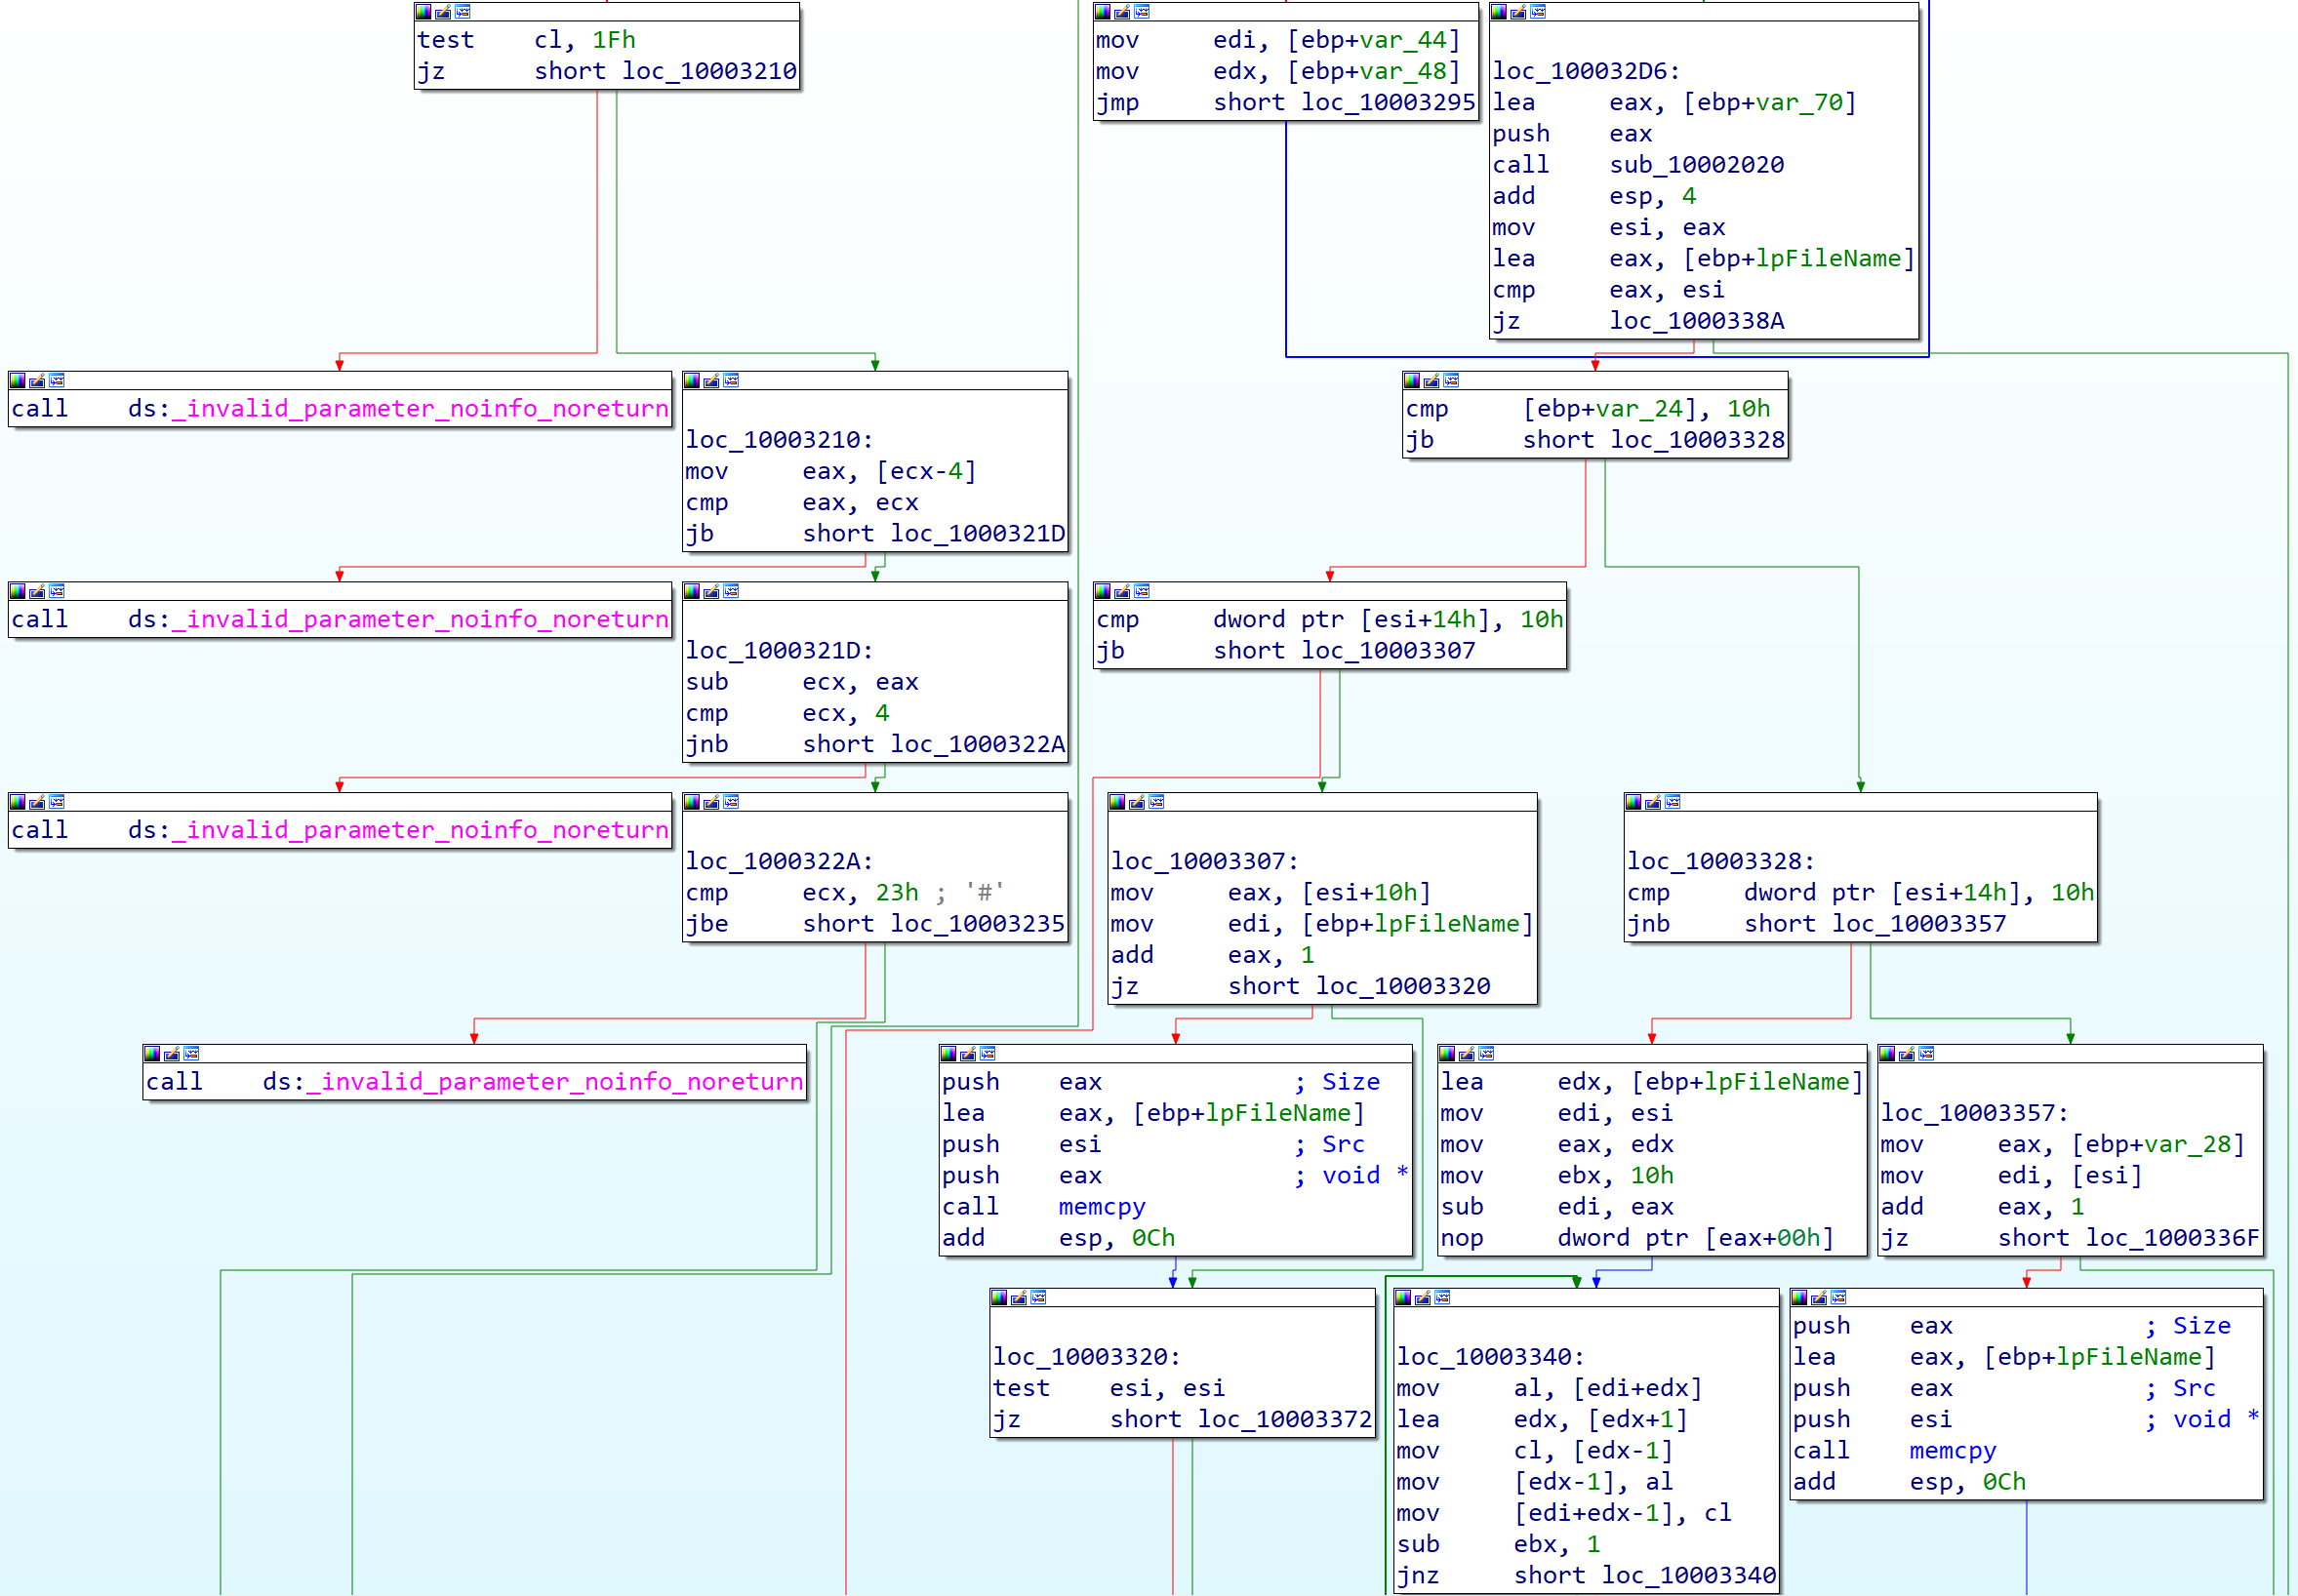Select 'add esp, 4' instruction

(1594, 196)
